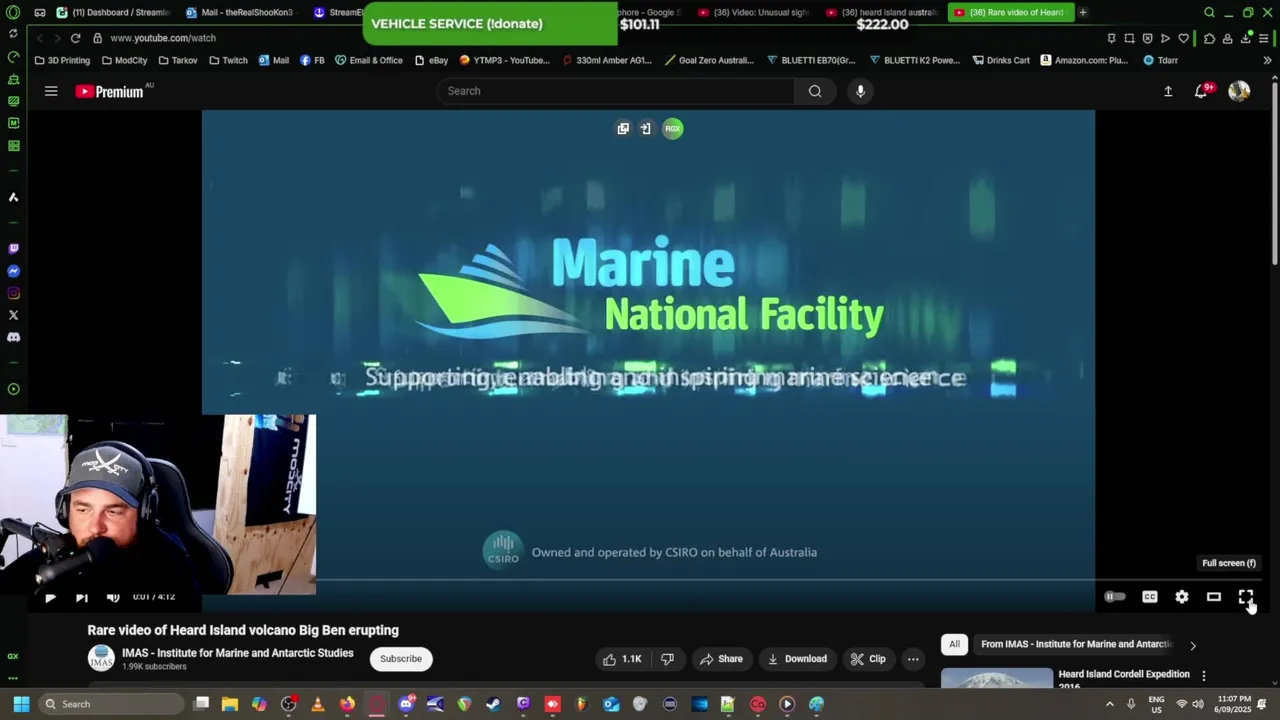The height and width of the screenshot is (720, 1280).
Task: Switch to theater mode
Action: tap(1214, 597)
